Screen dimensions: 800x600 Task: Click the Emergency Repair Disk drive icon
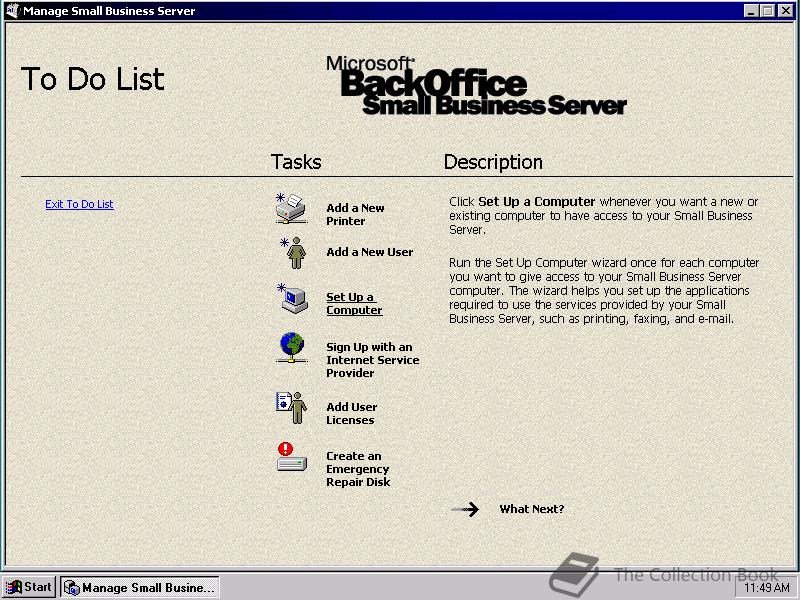292,457
